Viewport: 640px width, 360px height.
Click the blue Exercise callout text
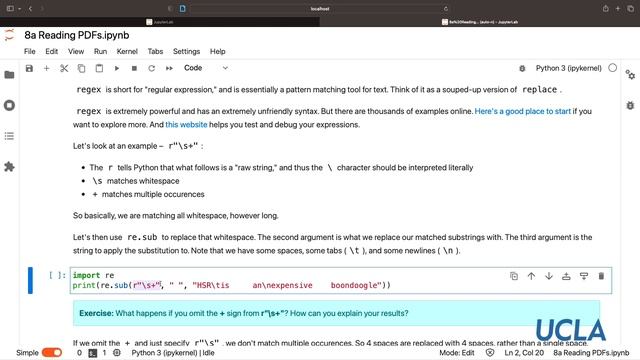click(x=244, y=313)
